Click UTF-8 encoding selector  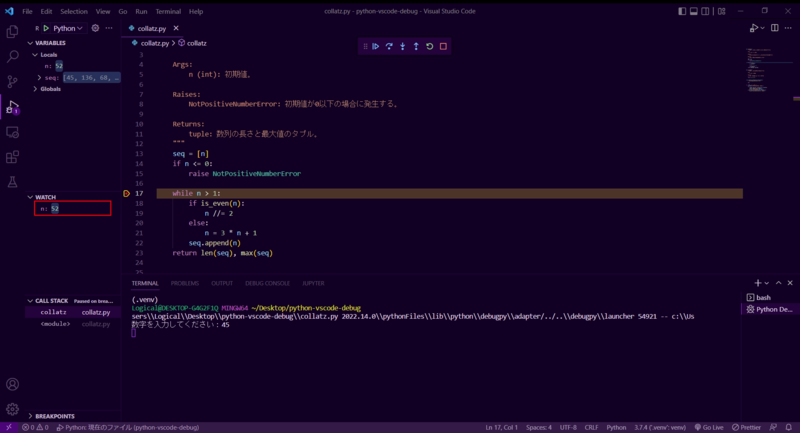click(x=568, y=427)
